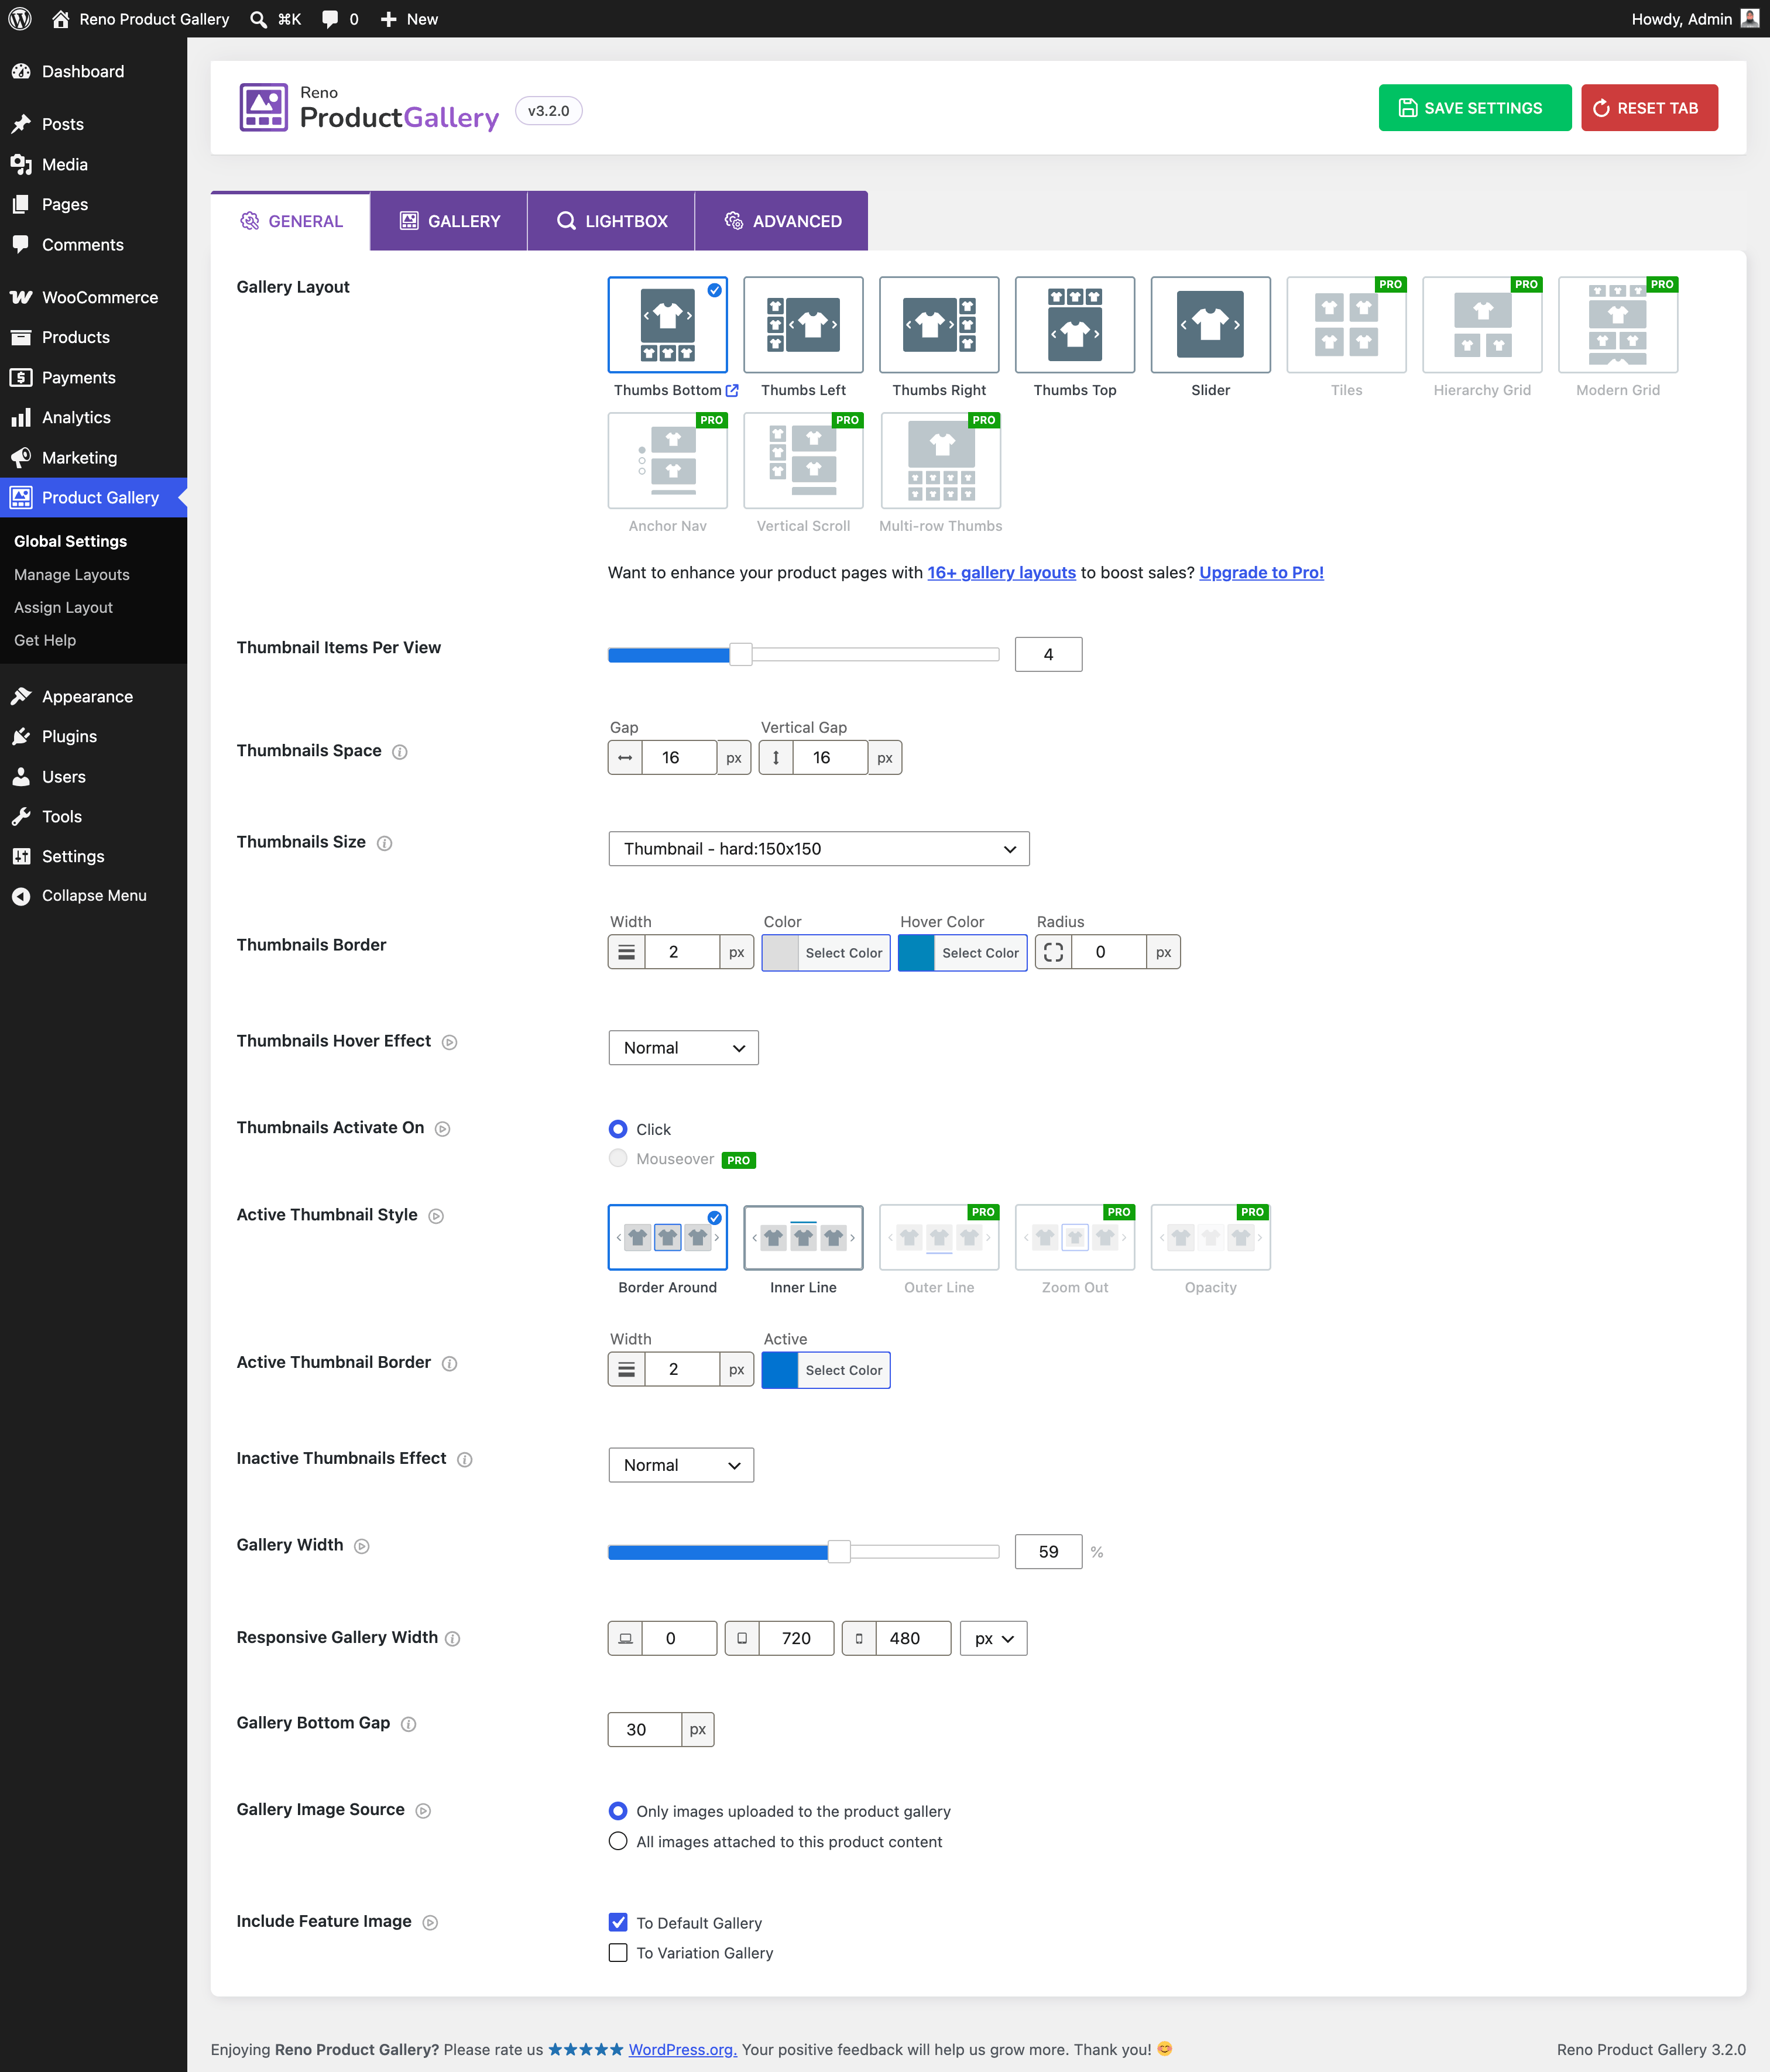Switch to the ADVANCED tab
1770x2072 pixels.
[x=782, y=221]
